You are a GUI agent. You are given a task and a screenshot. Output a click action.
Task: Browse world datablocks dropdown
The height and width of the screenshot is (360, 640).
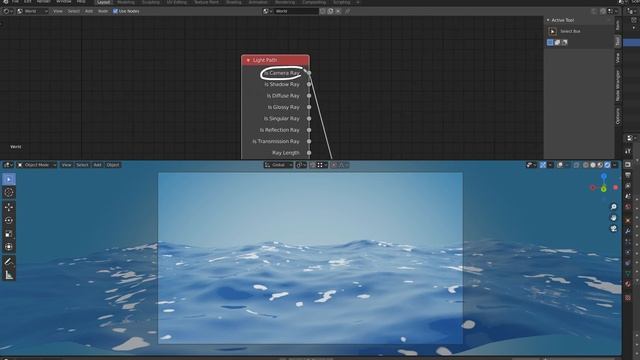click(x=268, y=11)
